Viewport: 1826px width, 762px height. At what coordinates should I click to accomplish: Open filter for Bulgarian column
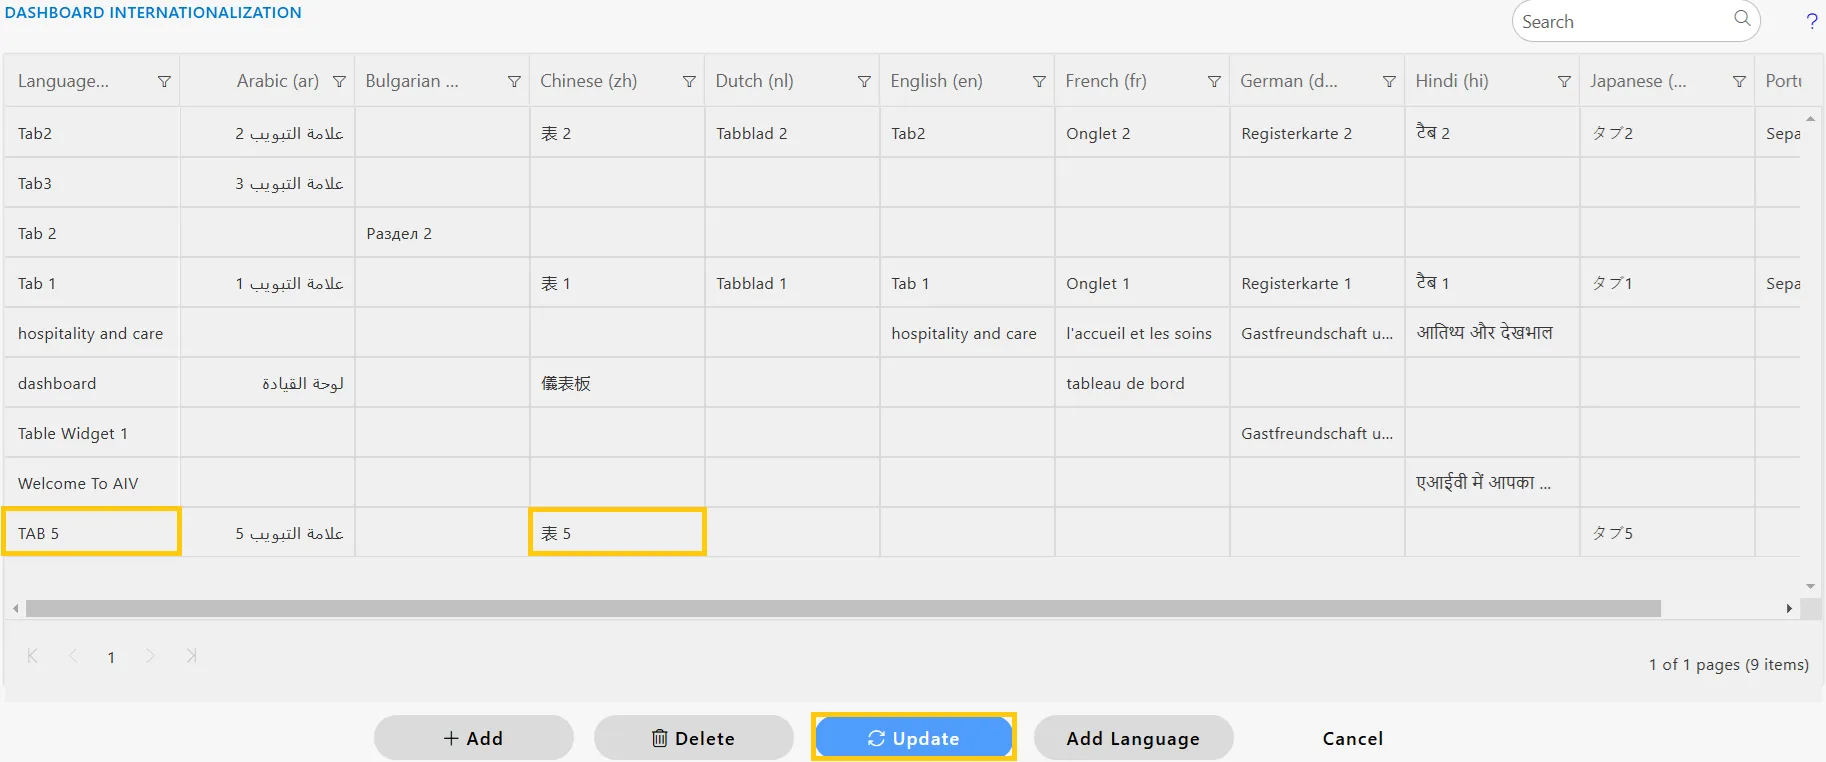click(x=514, y=81)
